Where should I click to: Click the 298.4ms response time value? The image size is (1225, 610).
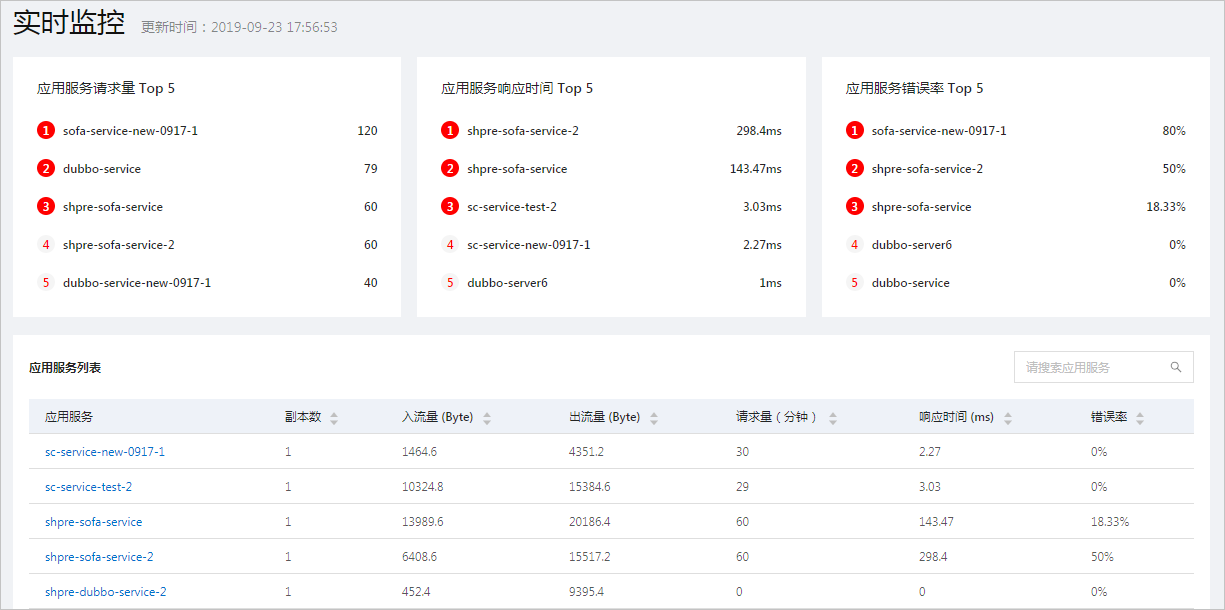tap(759, 131)
